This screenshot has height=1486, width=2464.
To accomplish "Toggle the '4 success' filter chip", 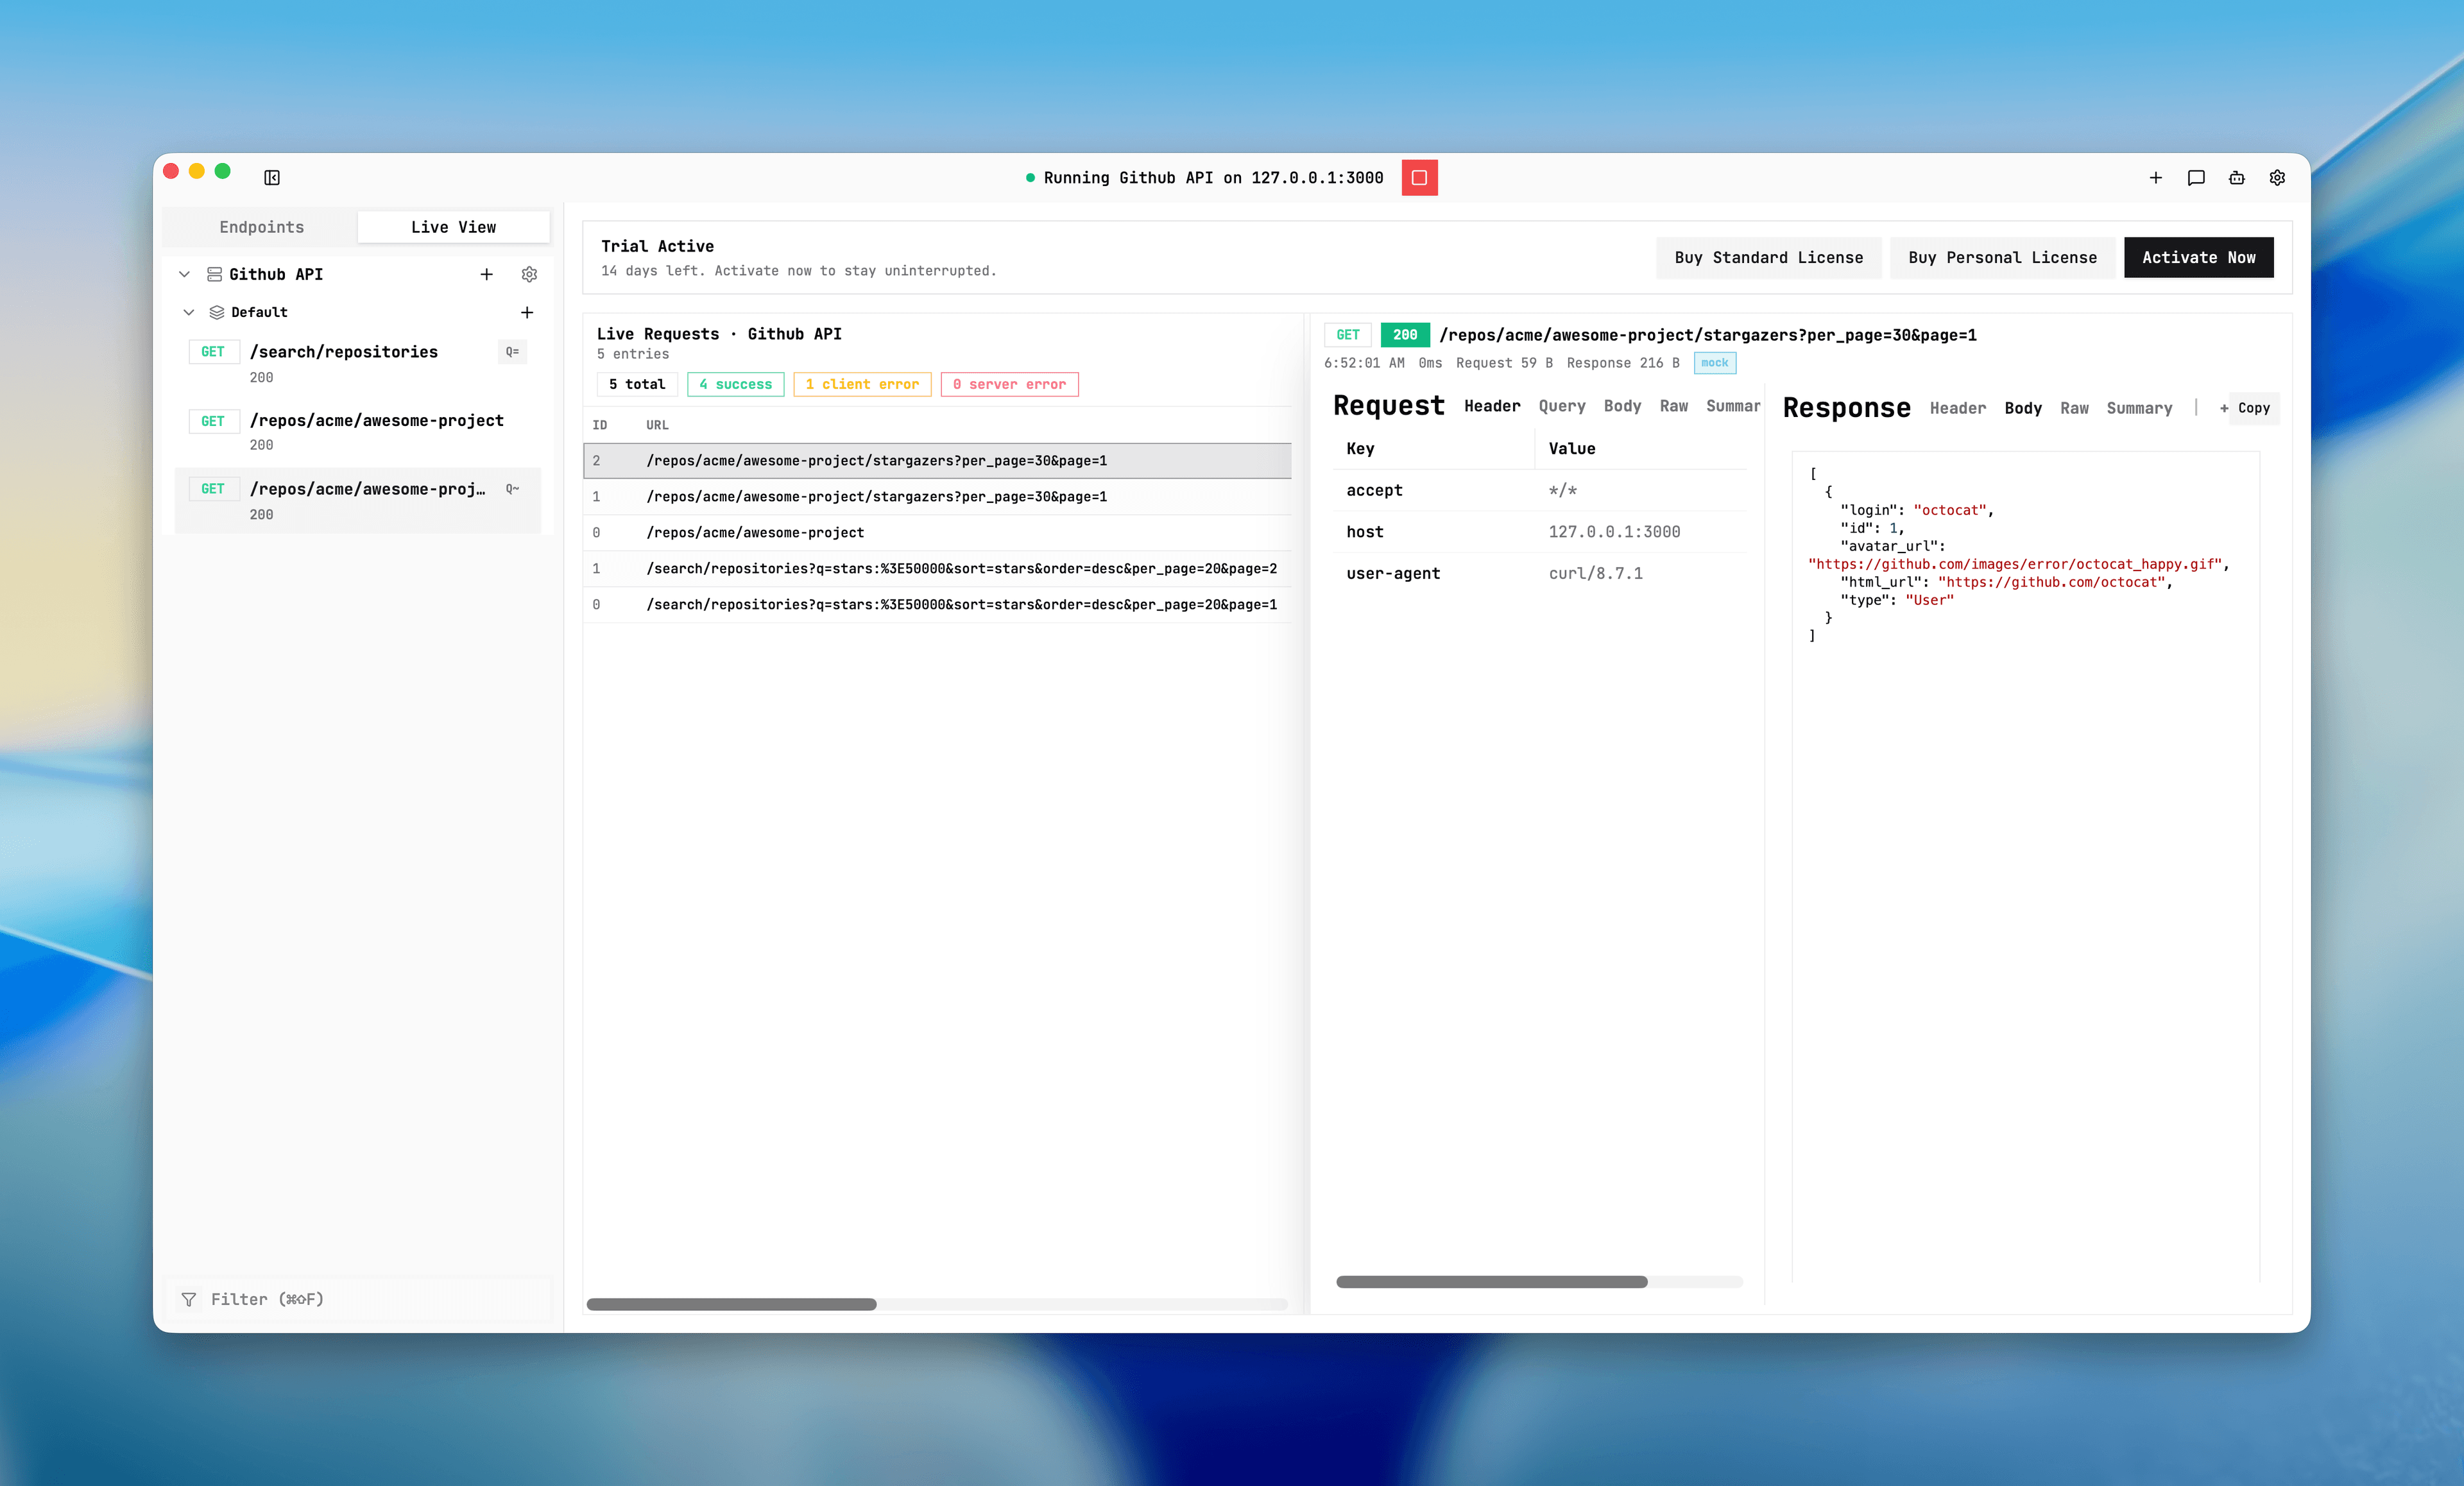I will pos(735,384).
